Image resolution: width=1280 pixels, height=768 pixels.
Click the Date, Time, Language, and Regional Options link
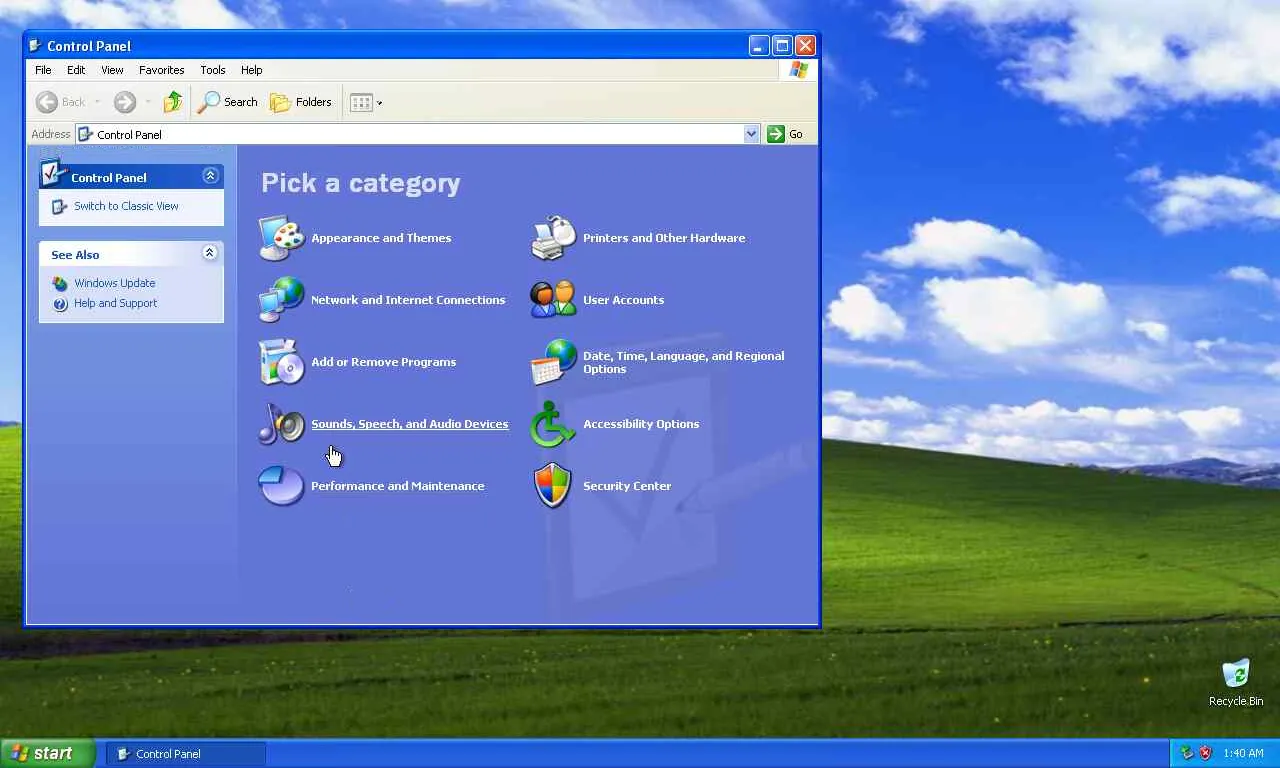tap(684, 362)
